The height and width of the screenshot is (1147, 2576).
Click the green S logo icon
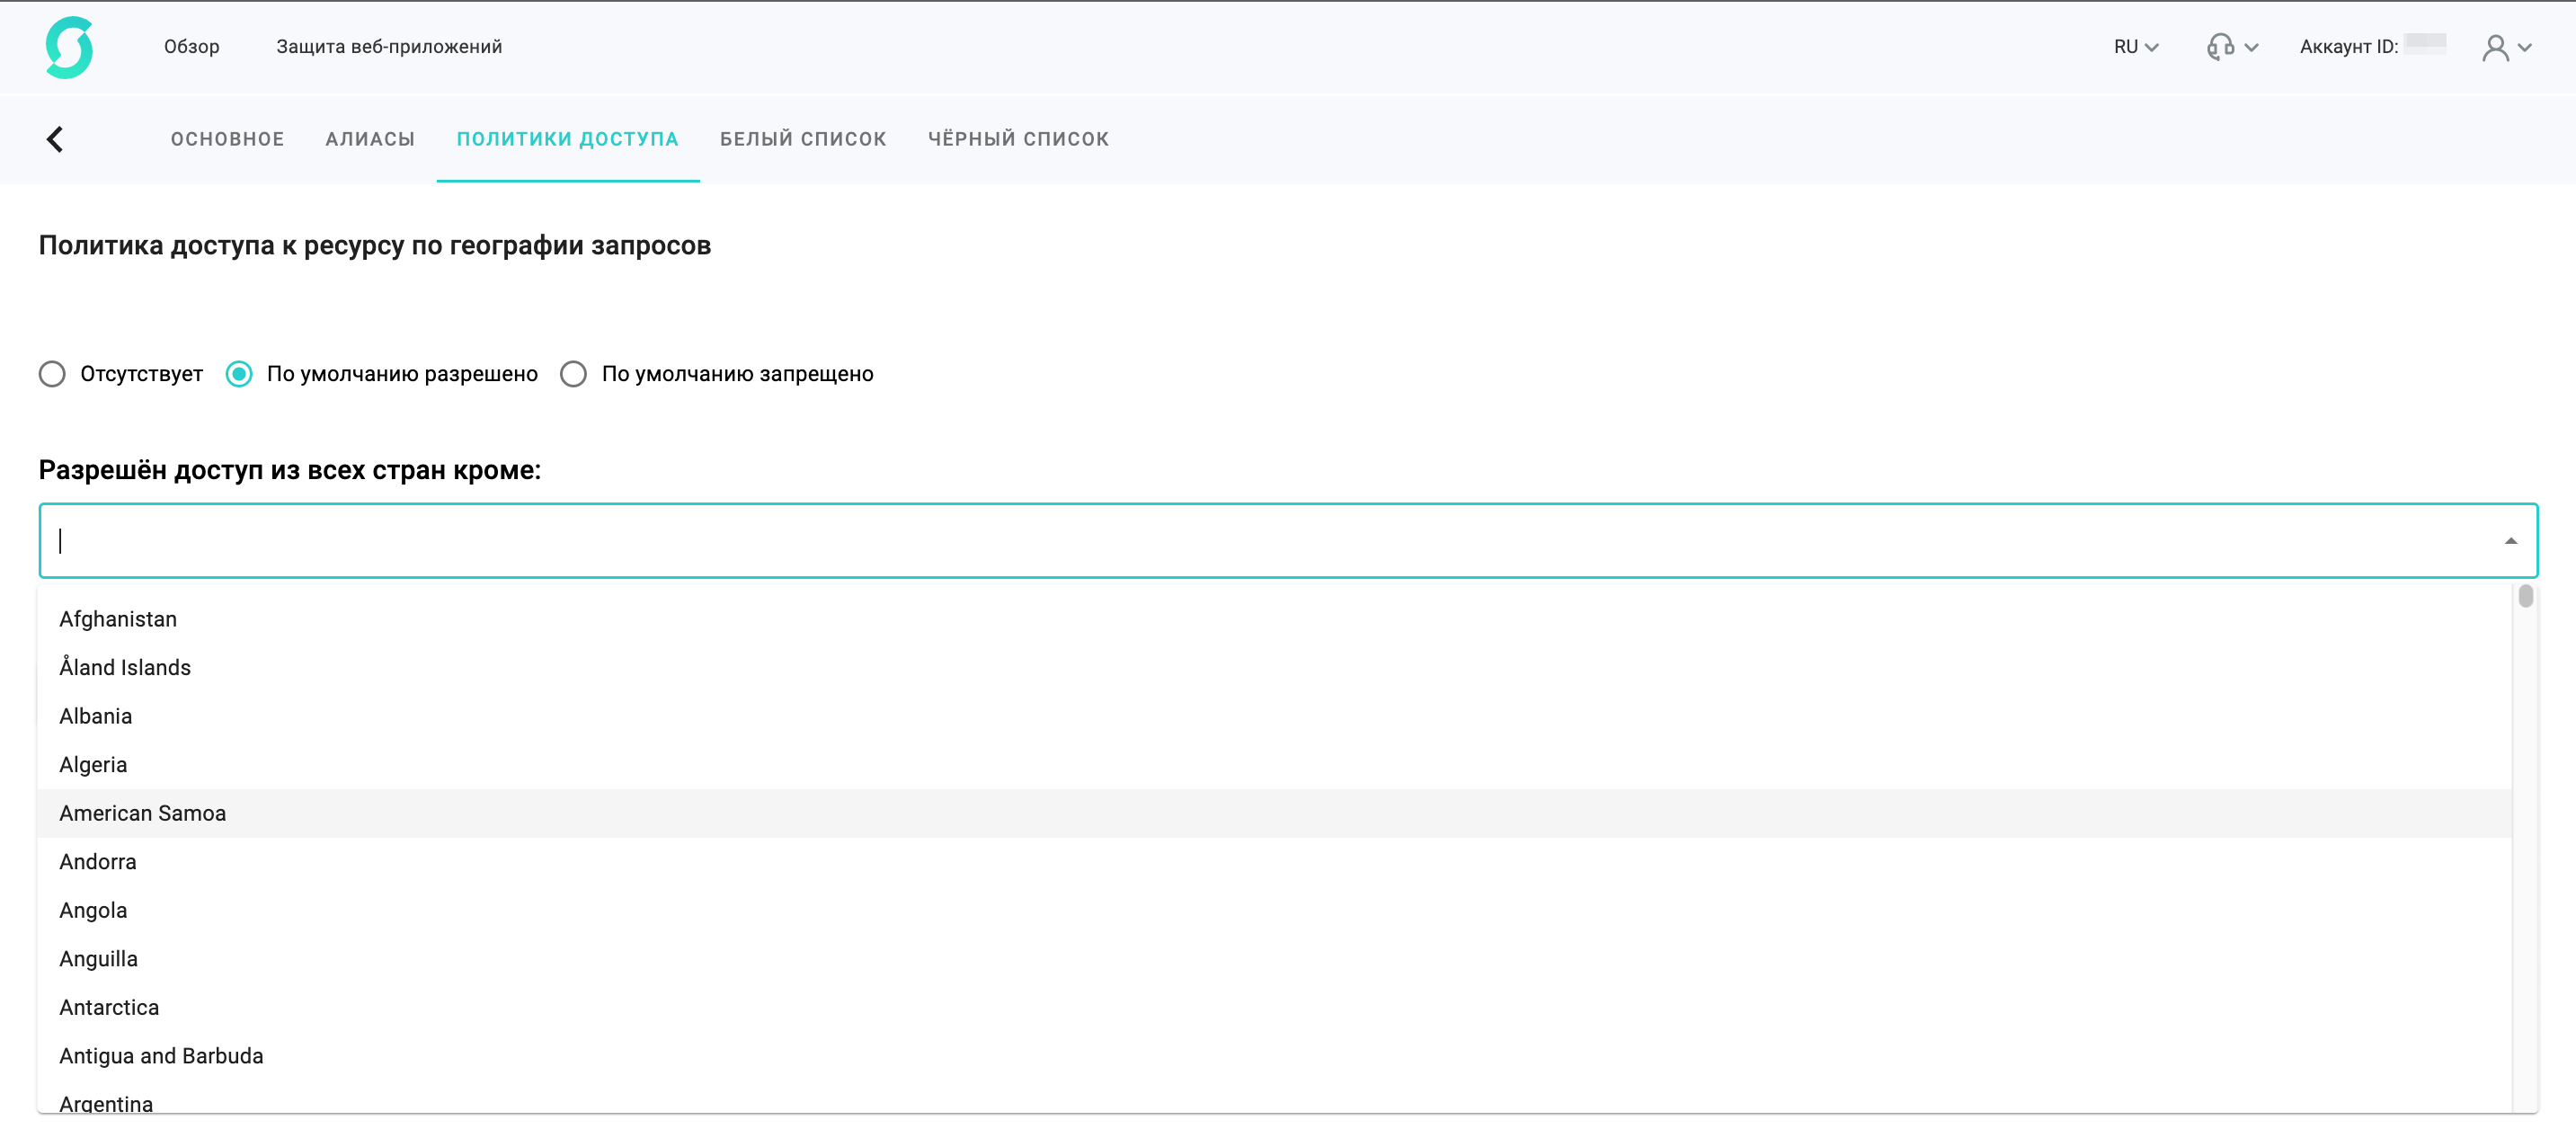pyautogui.click(x=69, y=47)
